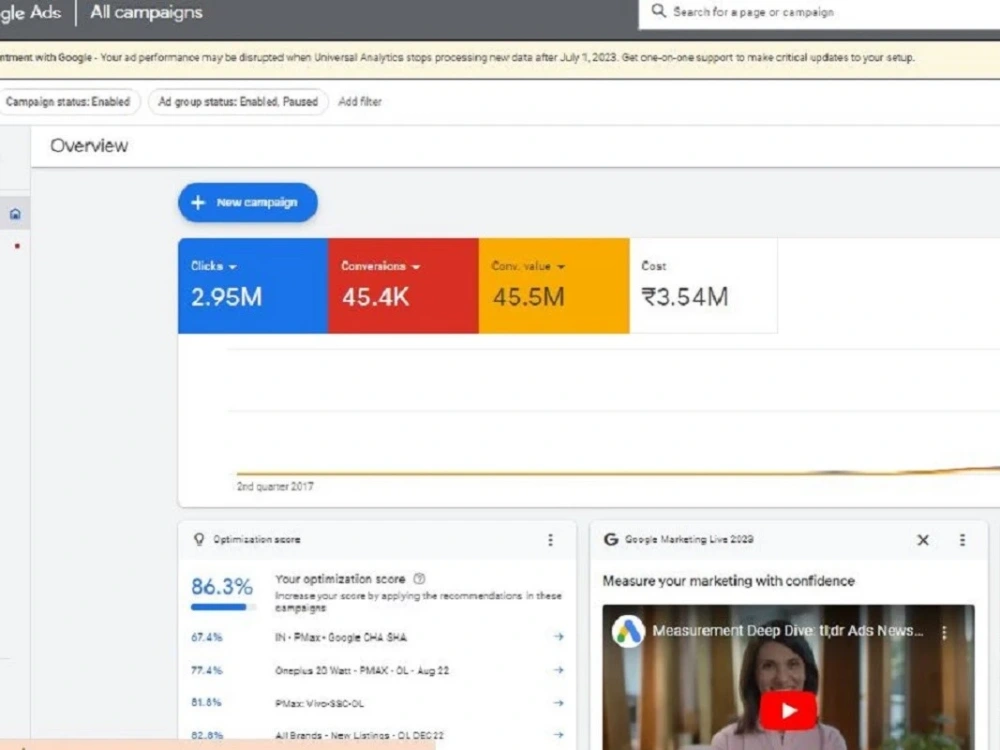Image resolution: width=1000 pixels, height=750 pixels.
Task: Open the home icon in left sidebar
Action: (15, 214)
